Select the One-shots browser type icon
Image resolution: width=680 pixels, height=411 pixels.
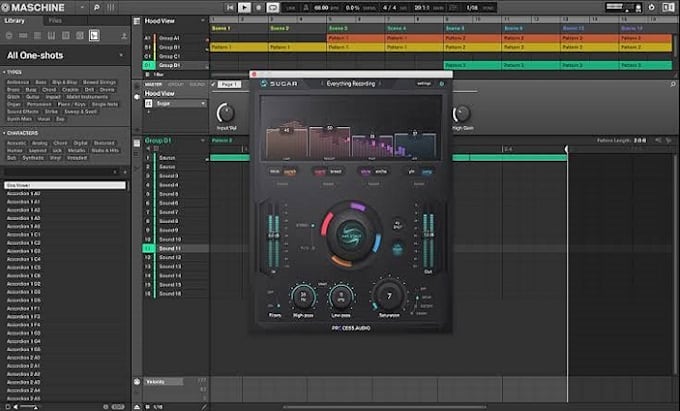(94, 36)
